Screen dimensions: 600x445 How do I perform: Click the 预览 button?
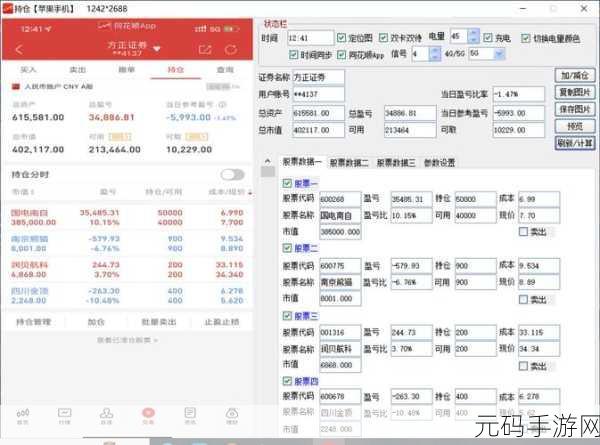(x=574, y=126)
